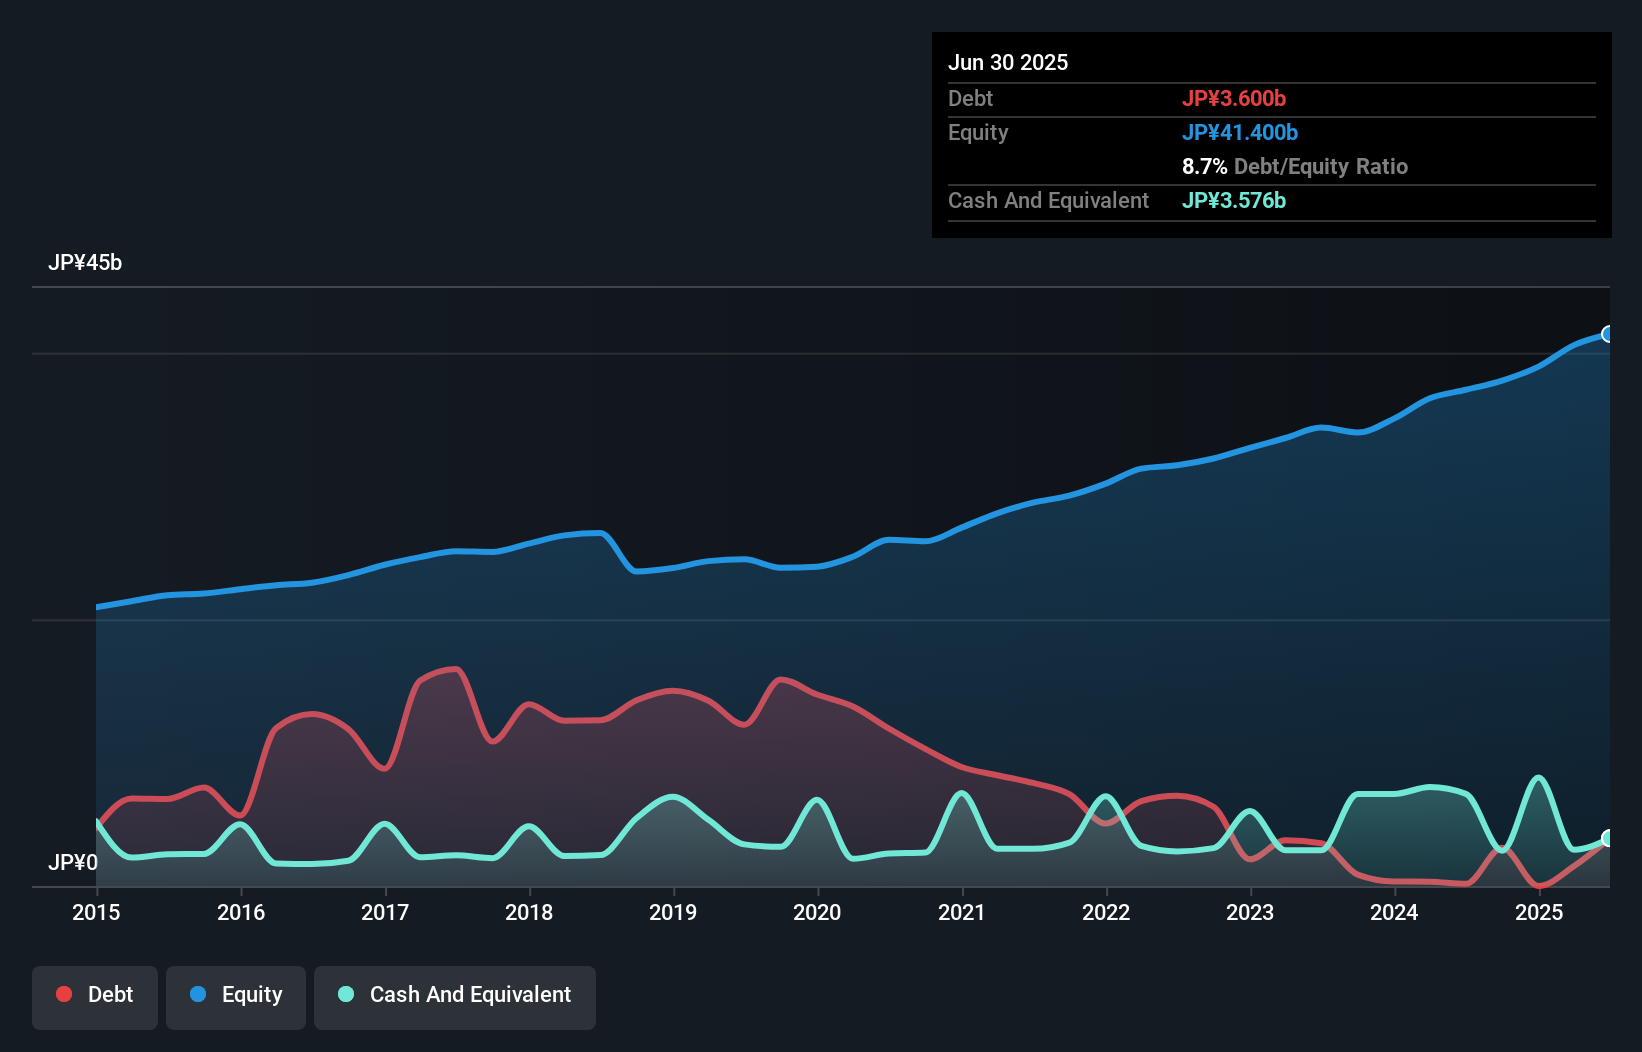Click the blue Equity value JP¥41.400b in tooltip
This screenshot has height=1052, width=1642.
click(1241, 132)
